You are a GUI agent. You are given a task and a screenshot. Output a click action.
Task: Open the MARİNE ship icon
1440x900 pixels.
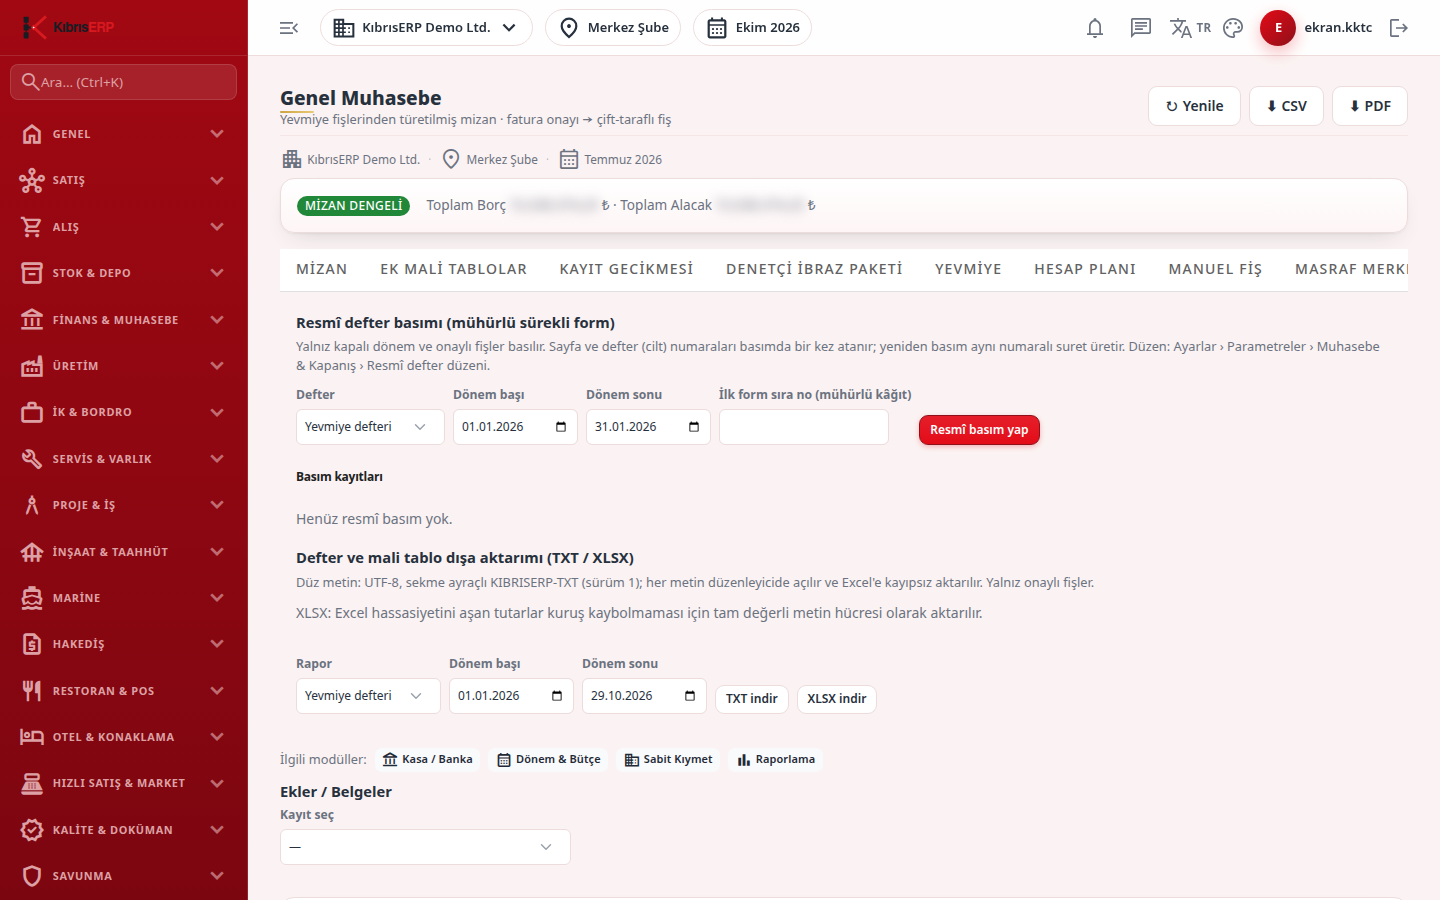(x=32, y=598)
